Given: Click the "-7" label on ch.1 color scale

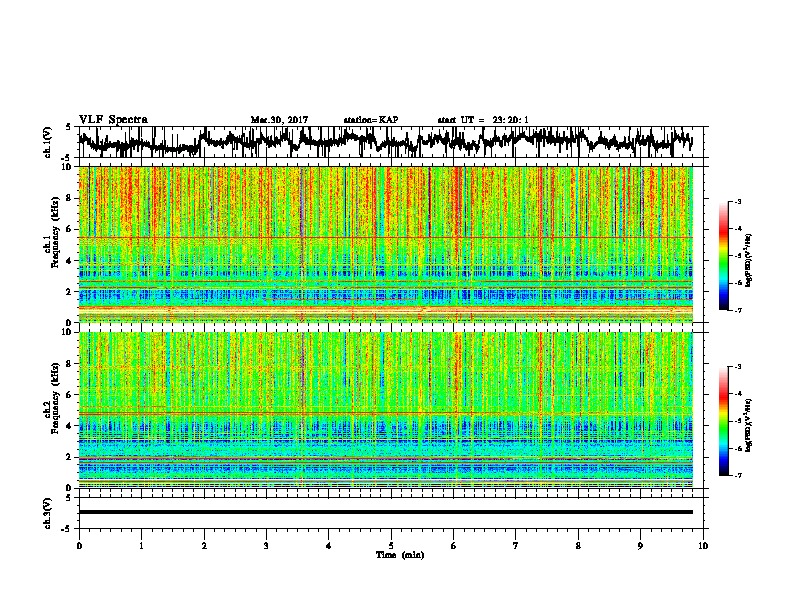Looking at the screenshot, I should click(738, 310).
